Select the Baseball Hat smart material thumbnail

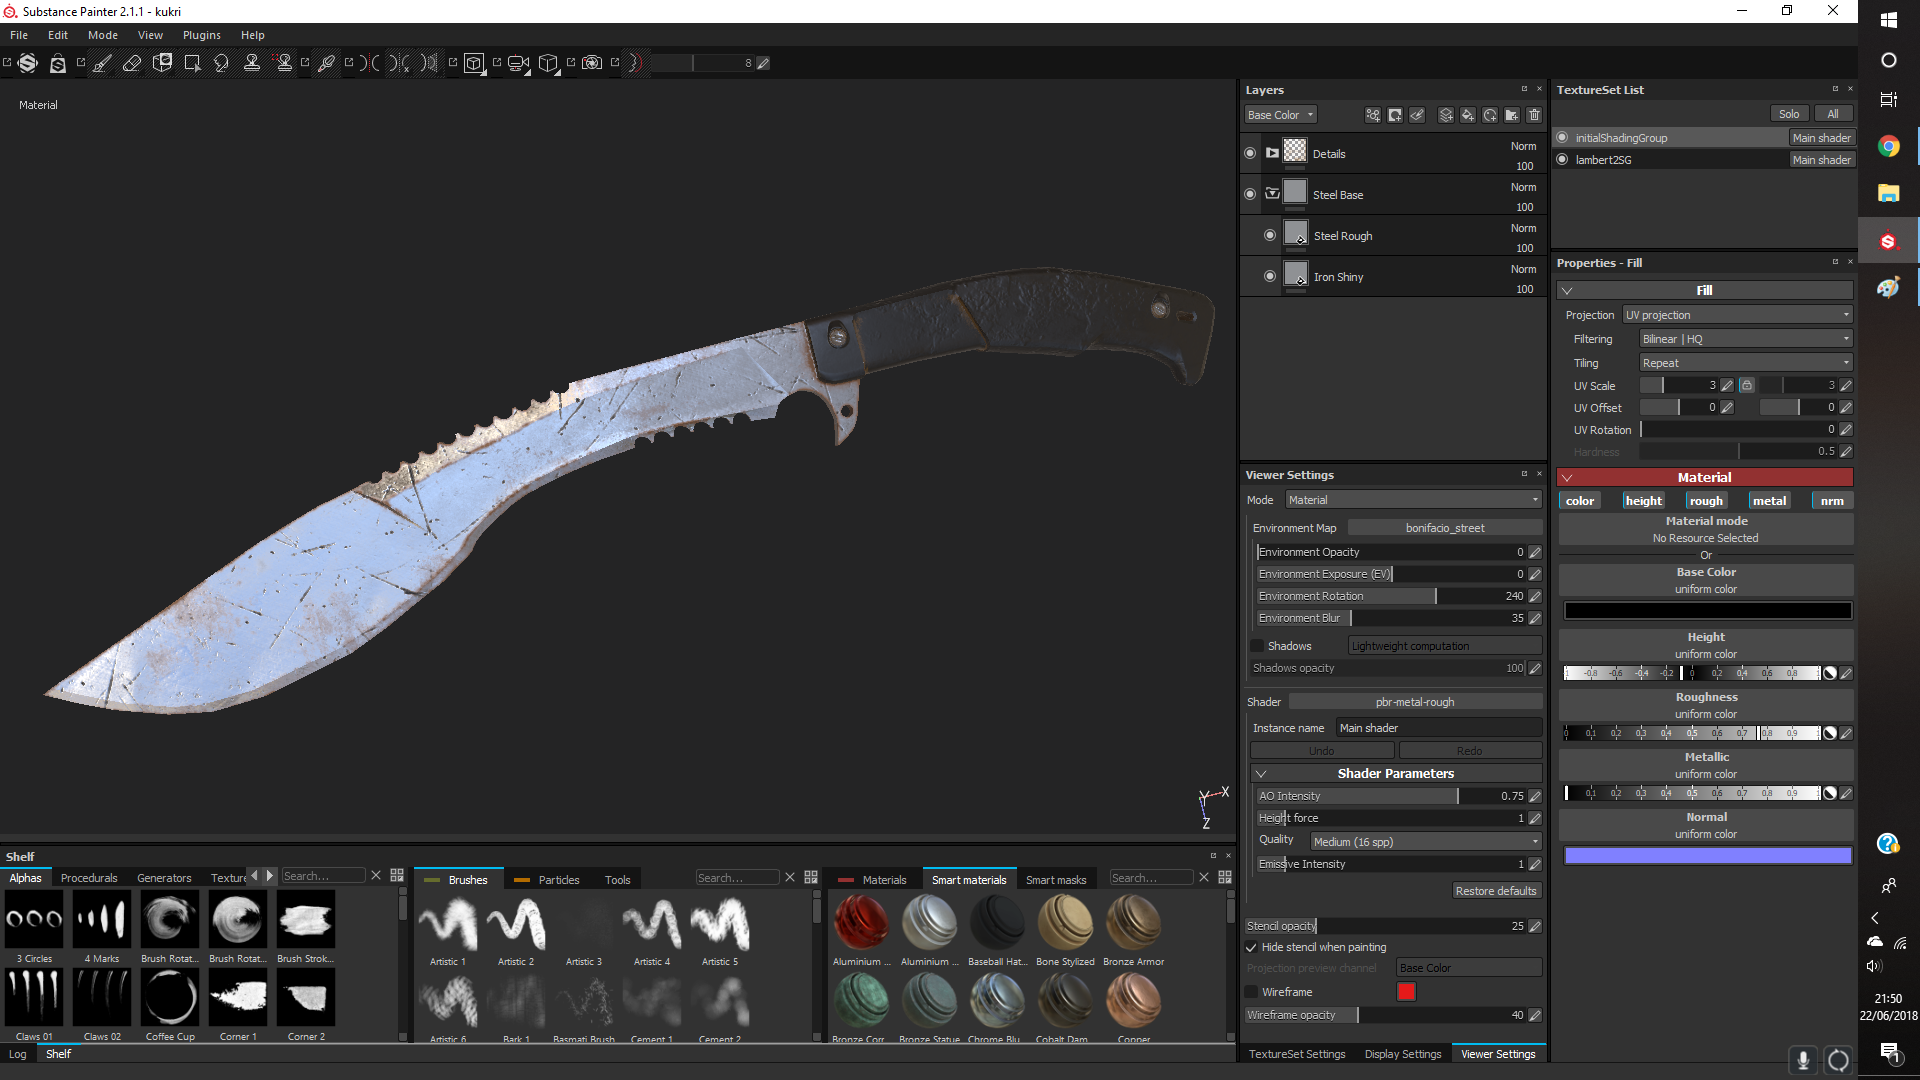[x=997, y=922]
